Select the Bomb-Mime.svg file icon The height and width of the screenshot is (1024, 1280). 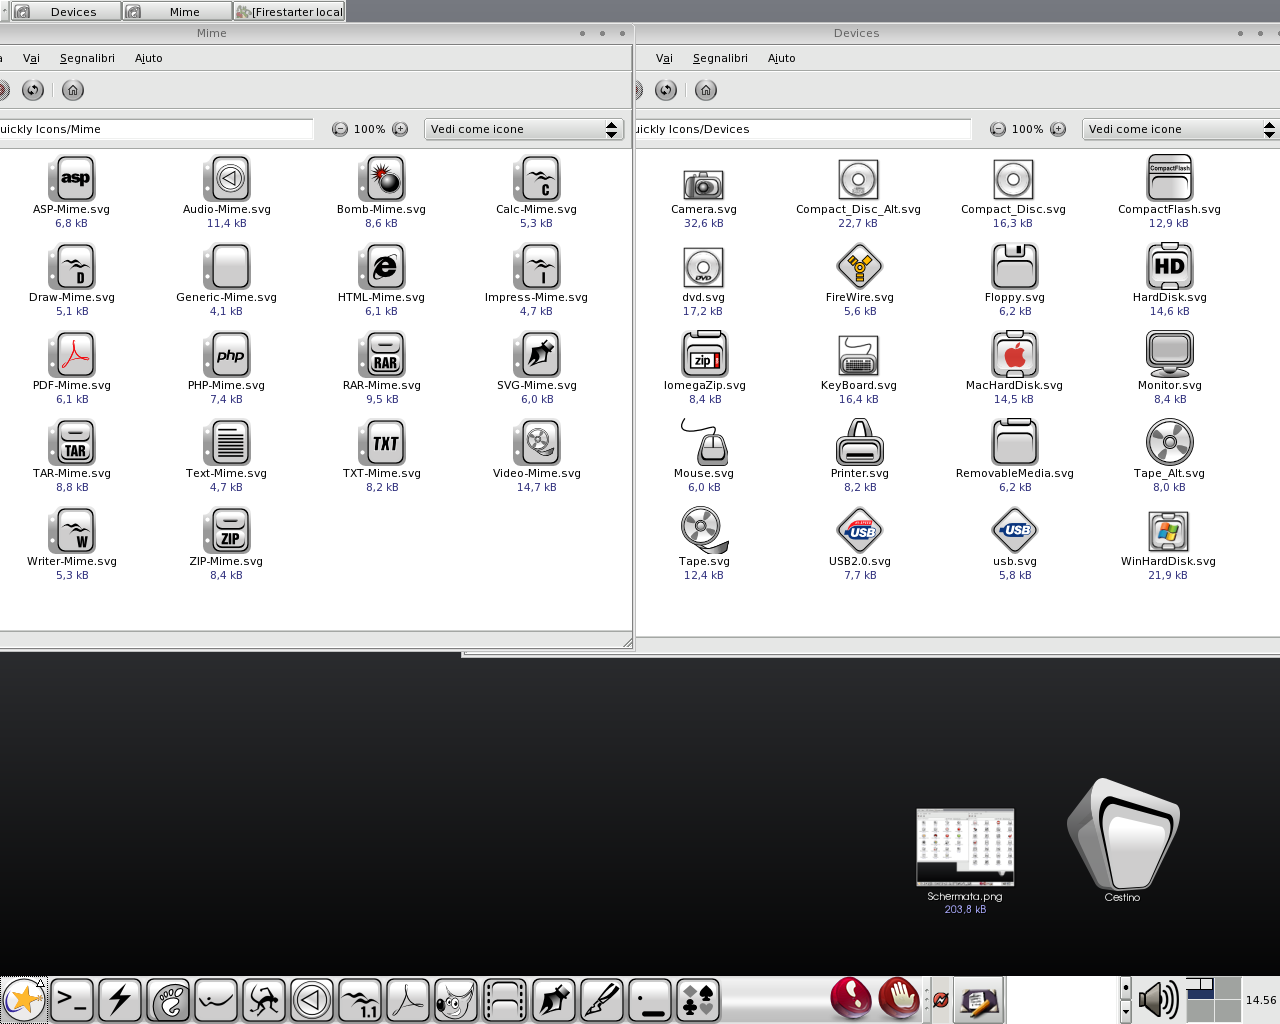(x=382, y=179)
